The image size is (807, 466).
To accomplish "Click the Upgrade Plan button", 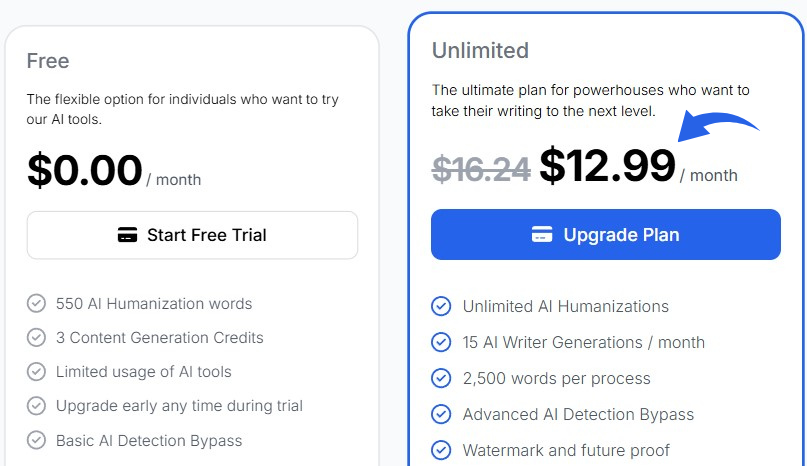I will [x=605, y=235].
